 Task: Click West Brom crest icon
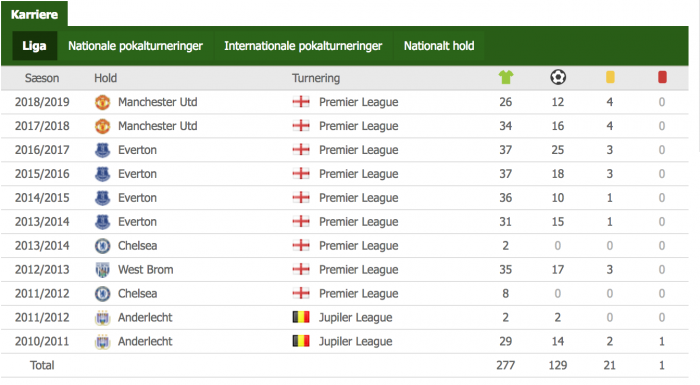(103, 270)
